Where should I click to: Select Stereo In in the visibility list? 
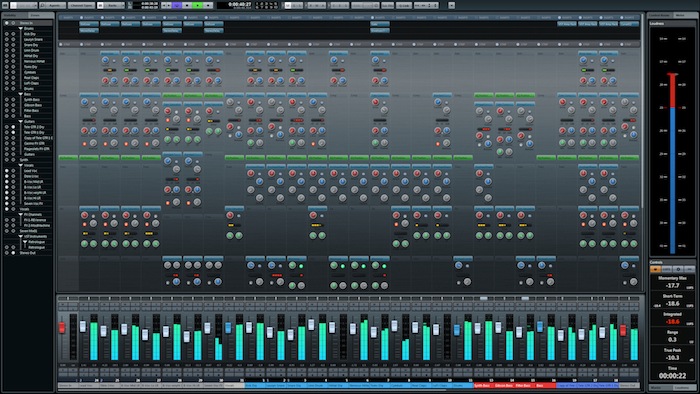(26, 23)
